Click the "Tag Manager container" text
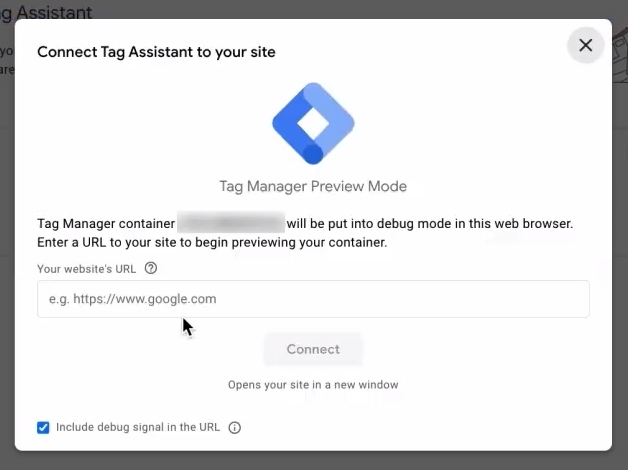Viewport: 628px width, 470px height. click(104, 223)
